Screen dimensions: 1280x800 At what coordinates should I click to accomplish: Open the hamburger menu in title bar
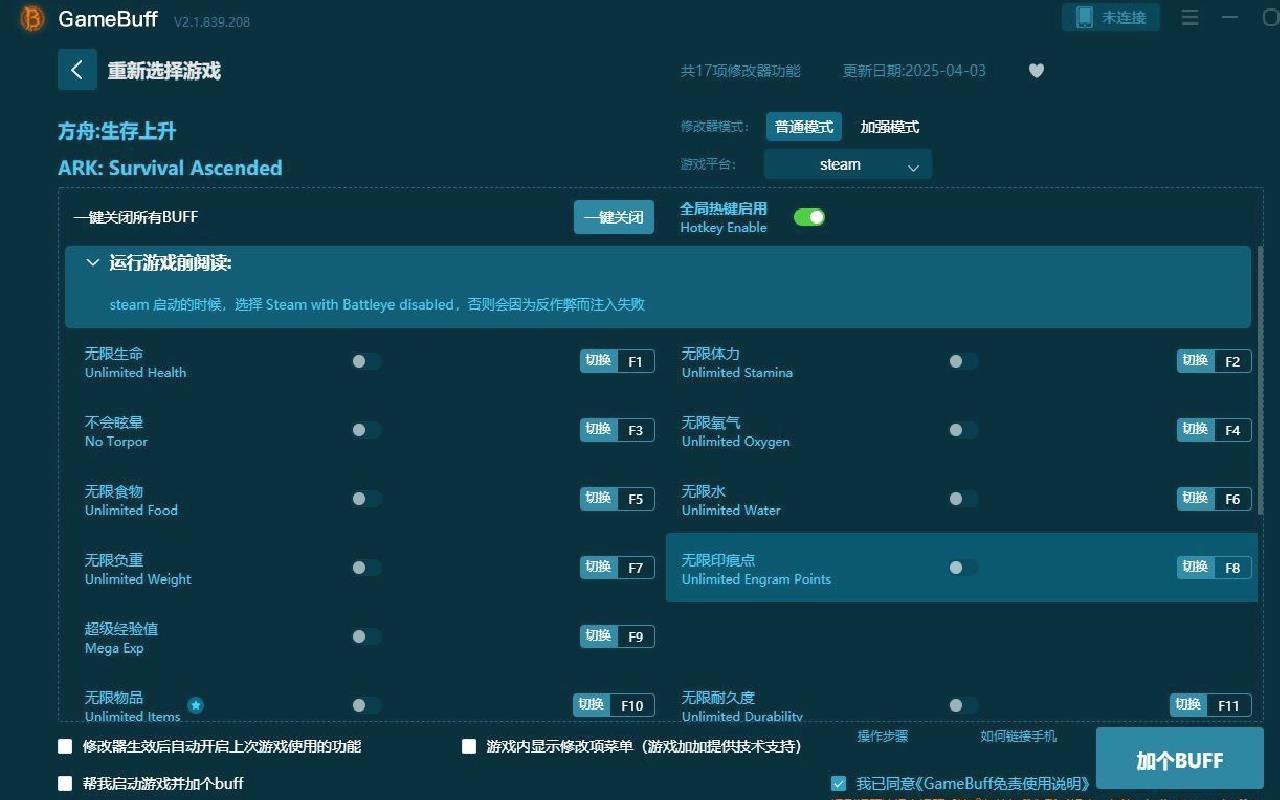point(1190,18)
